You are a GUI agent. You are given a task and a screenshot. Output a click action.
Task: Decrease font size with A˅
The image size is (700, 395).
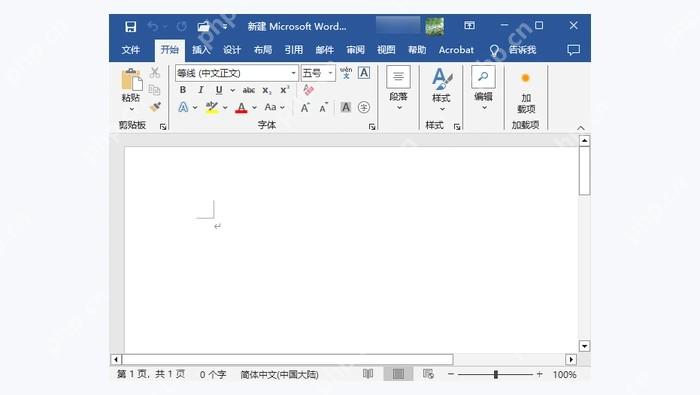tap(323, 107)
